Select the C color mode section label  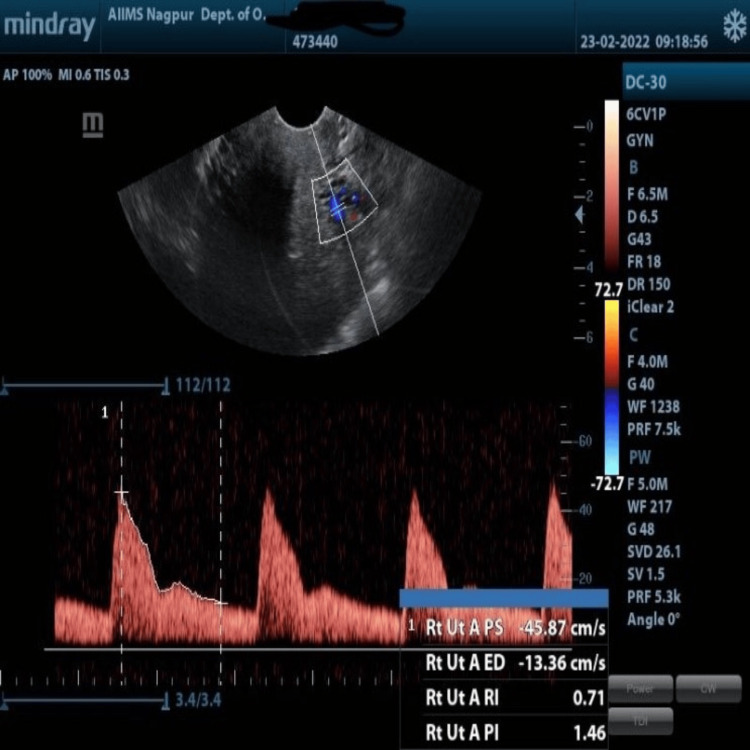633,335
